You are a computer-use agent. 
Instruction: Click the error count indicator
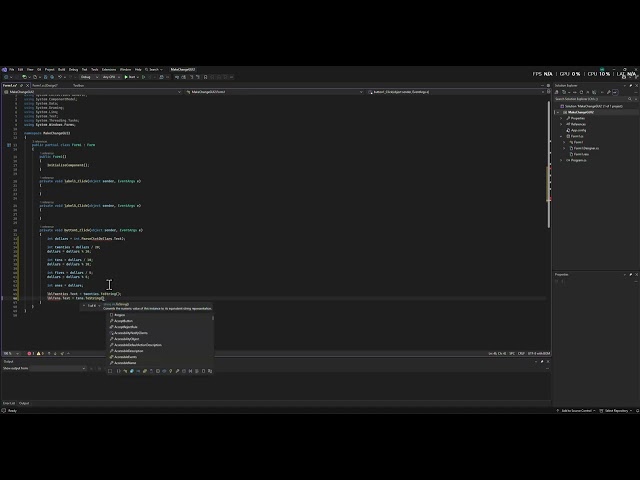pos(30,353)
